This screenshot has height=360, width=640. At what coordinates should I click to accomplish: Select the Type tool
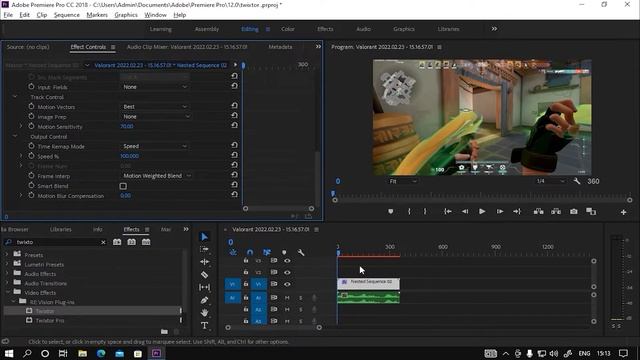pyautogui.click(x=204, y=325)
